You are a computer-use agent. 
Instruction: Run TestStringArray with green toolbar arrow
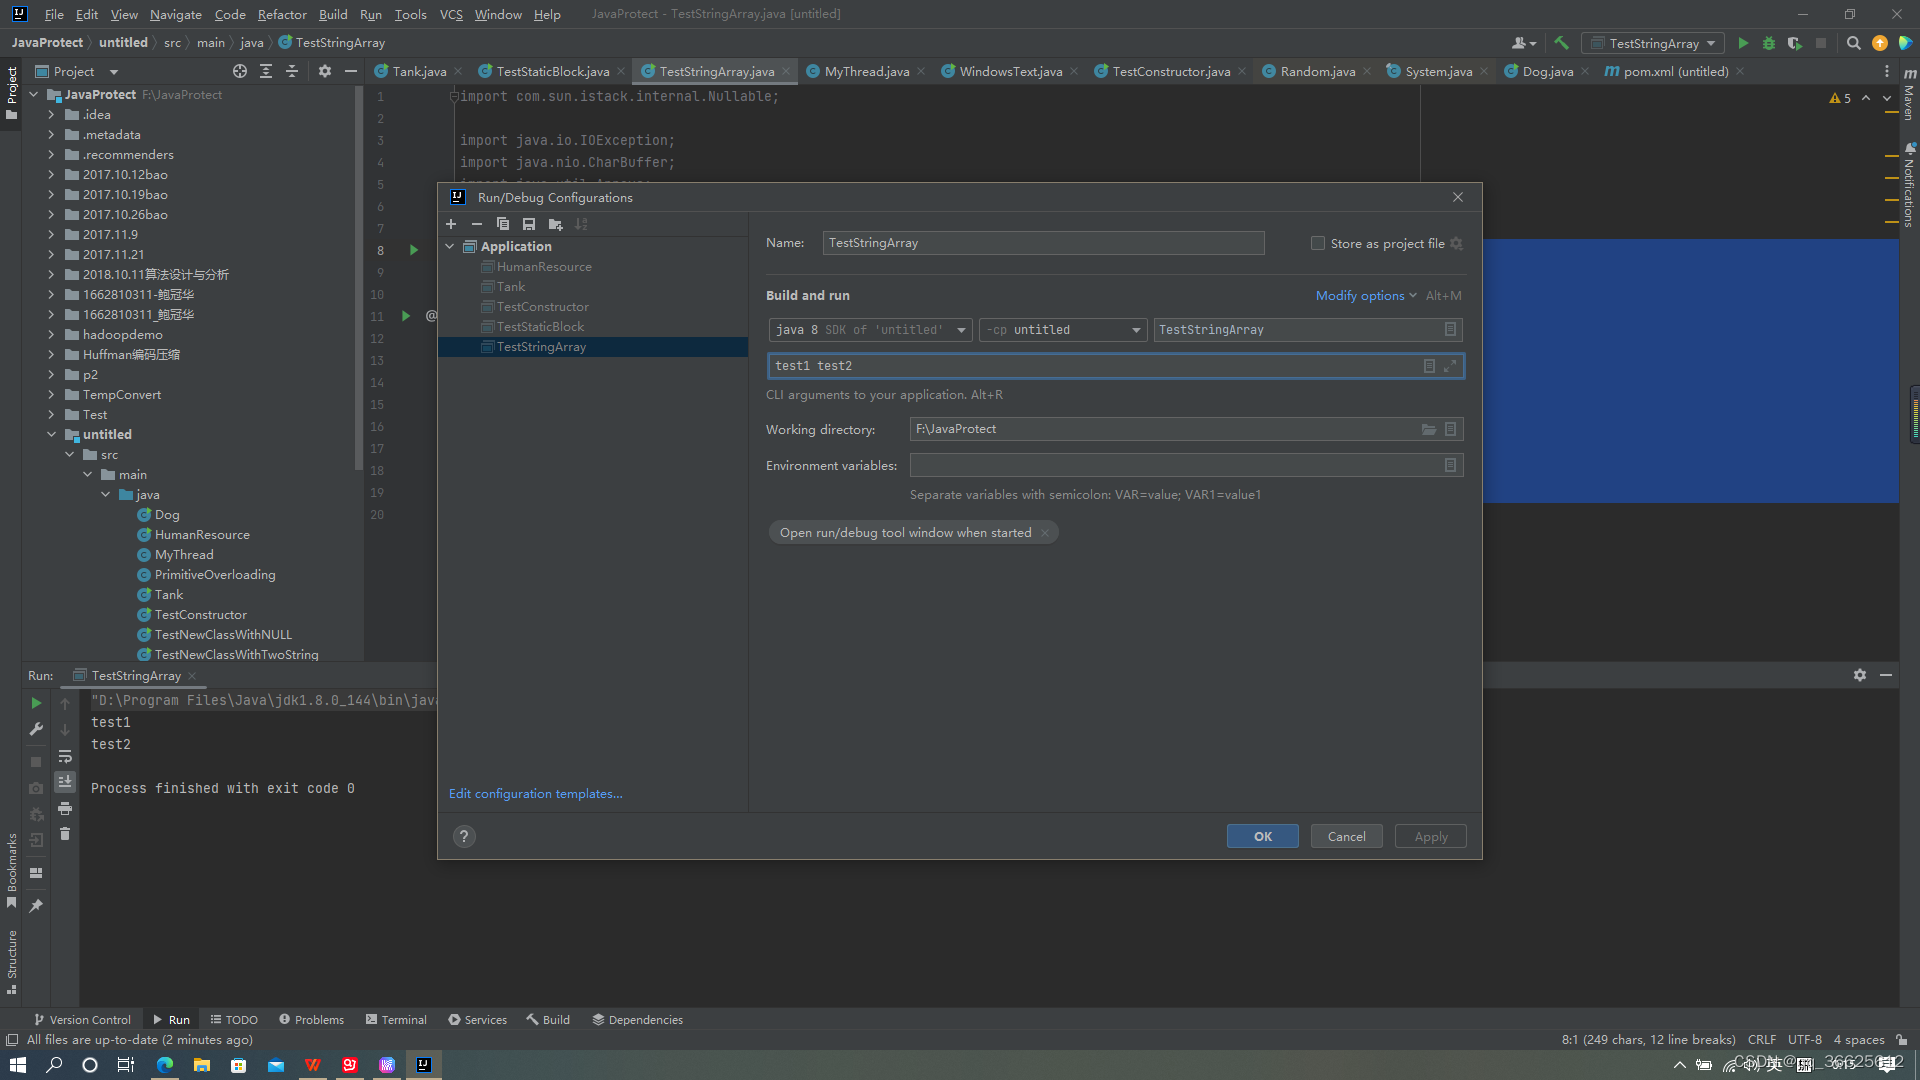click(1743, 43)
